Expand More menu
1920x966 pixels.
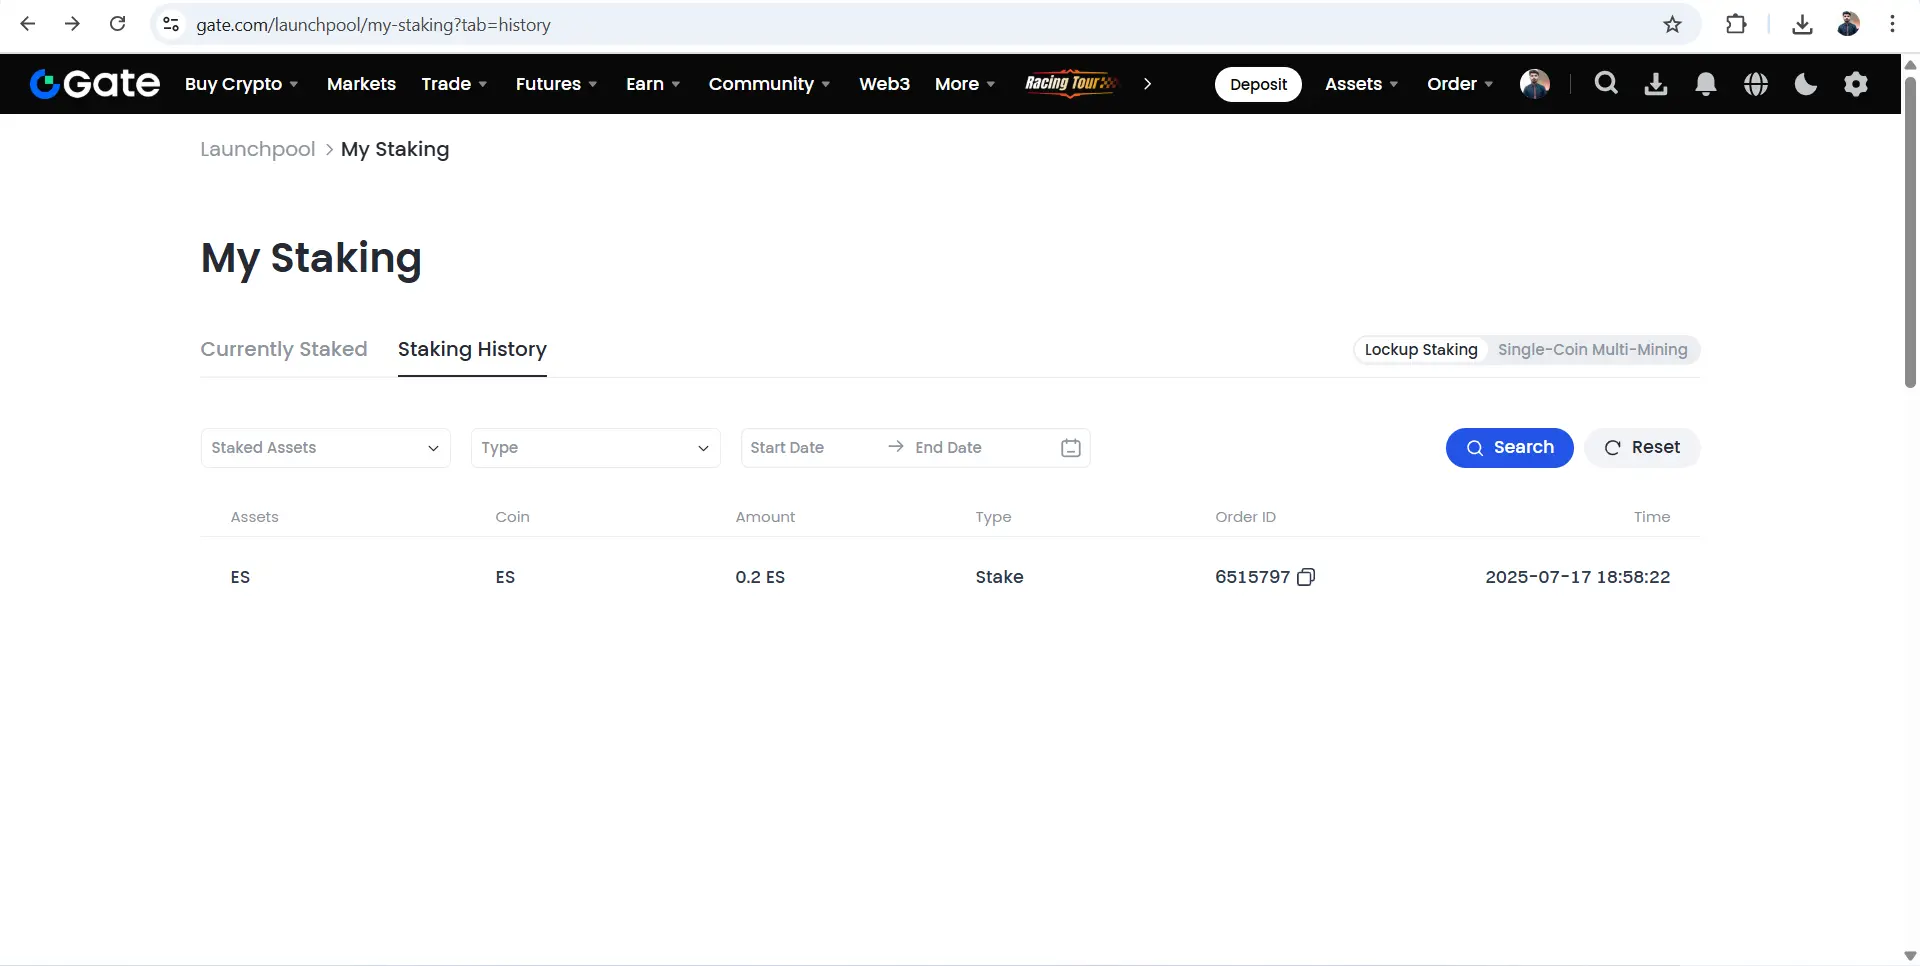tap(965, 84)
